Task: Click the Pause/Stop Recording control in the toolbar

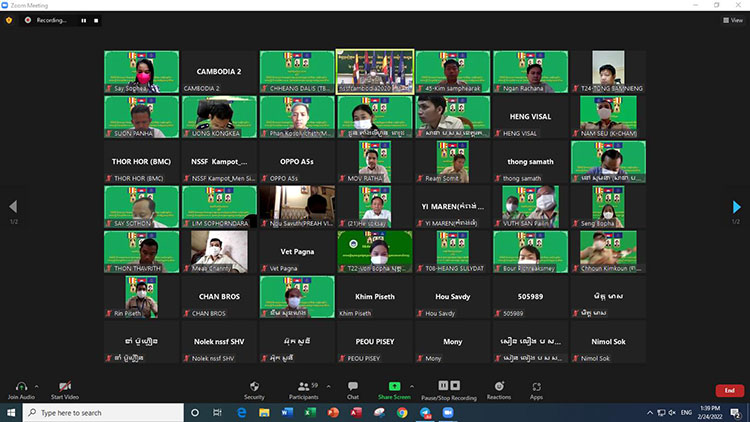Action: click(x=448, y=386)
